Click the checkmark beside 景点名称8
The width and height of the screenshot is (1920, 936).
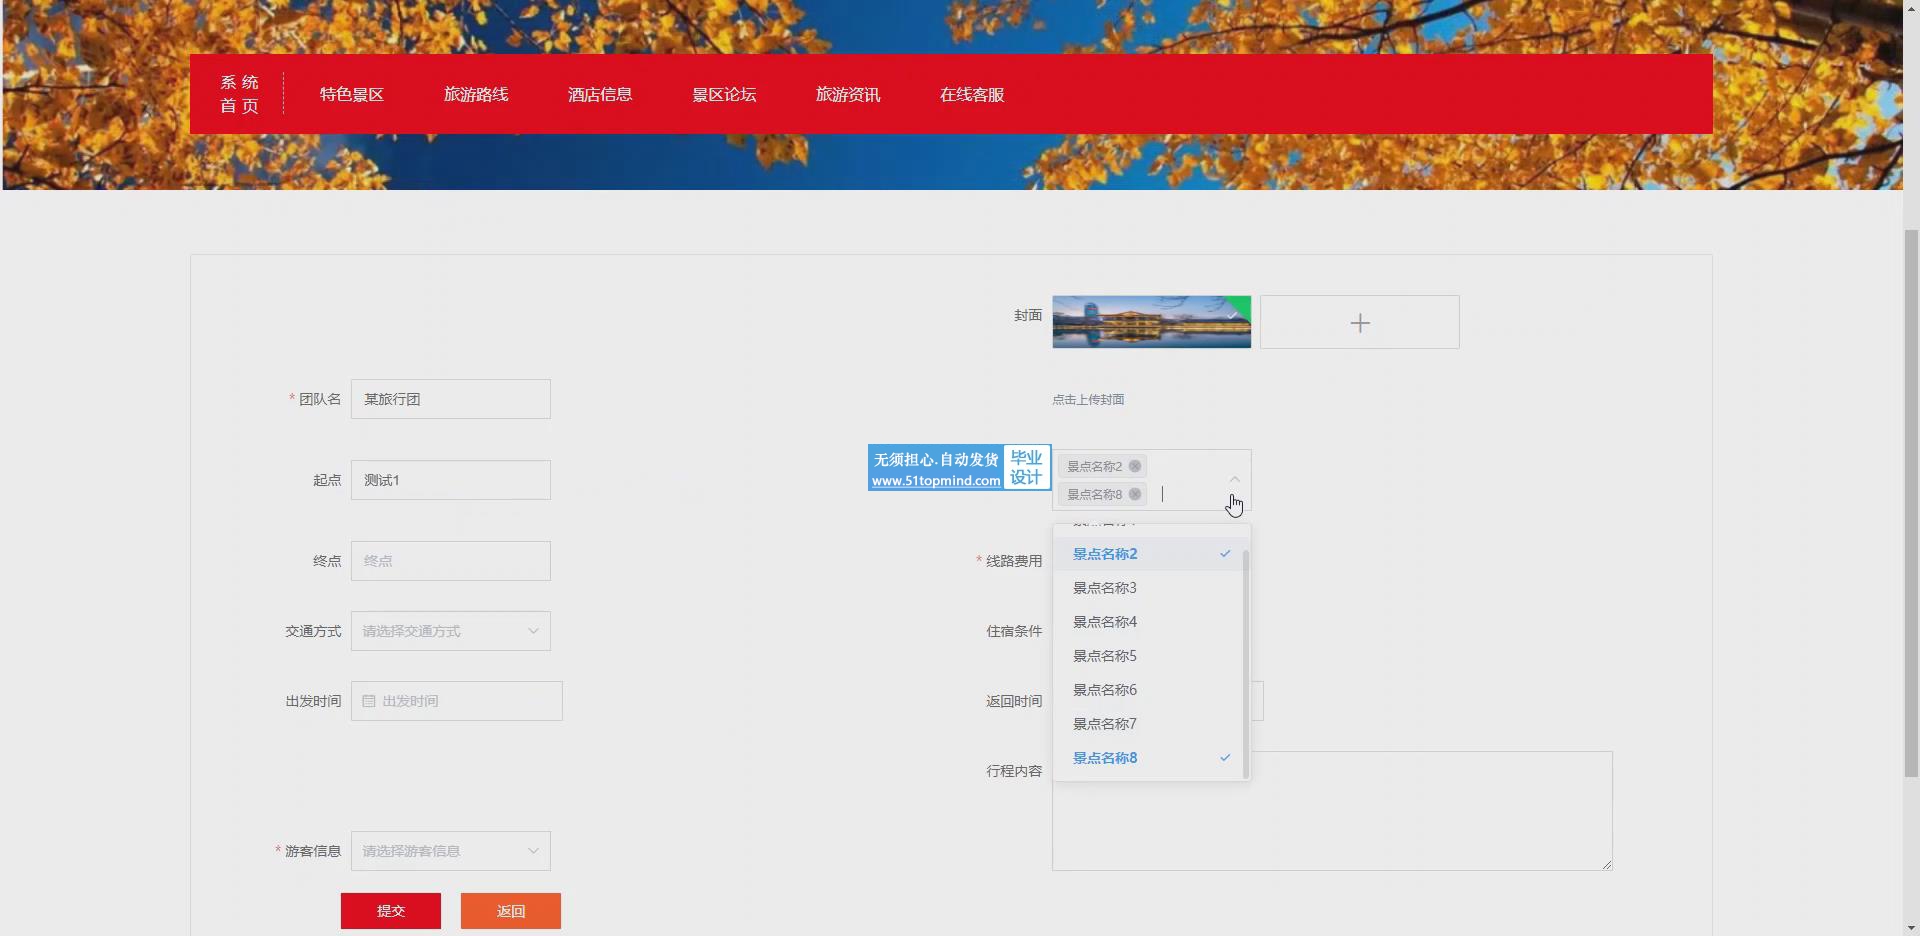pyautogui.click(x=1225, y=757)
